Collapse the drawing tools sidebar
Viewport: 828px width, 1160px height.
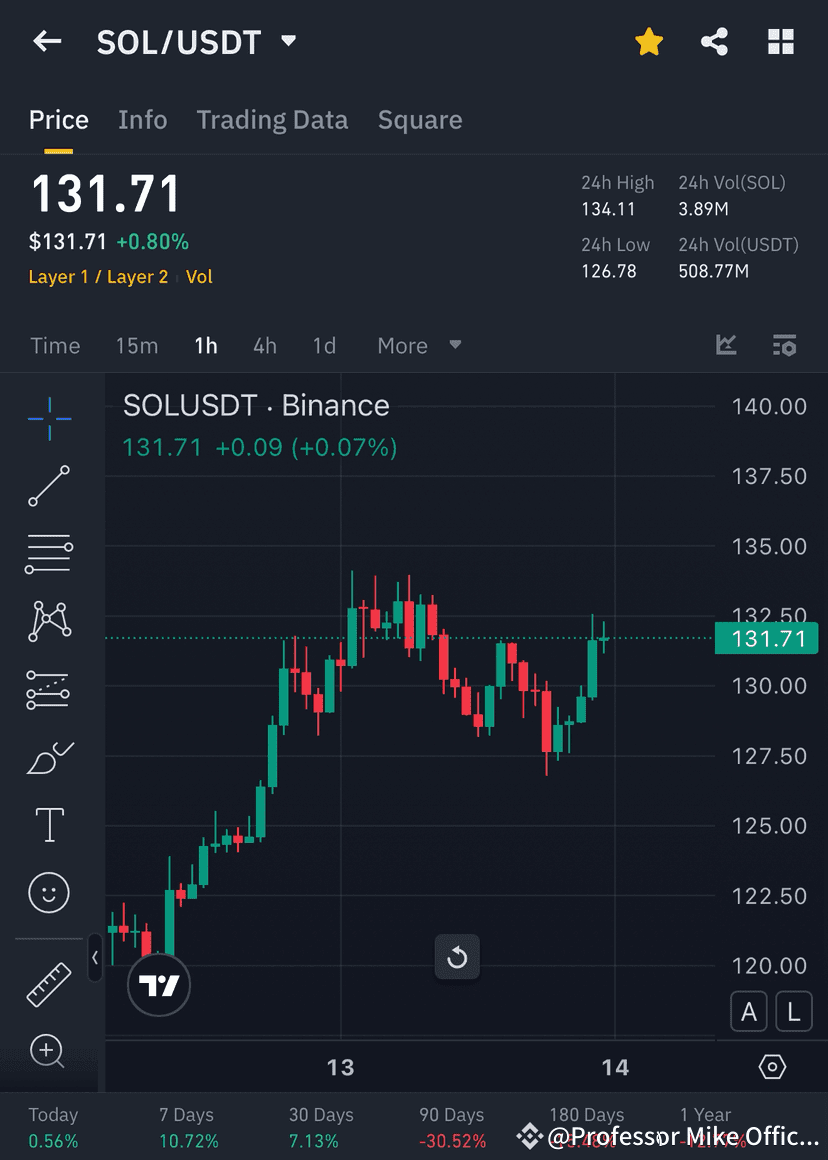[95, 959]
